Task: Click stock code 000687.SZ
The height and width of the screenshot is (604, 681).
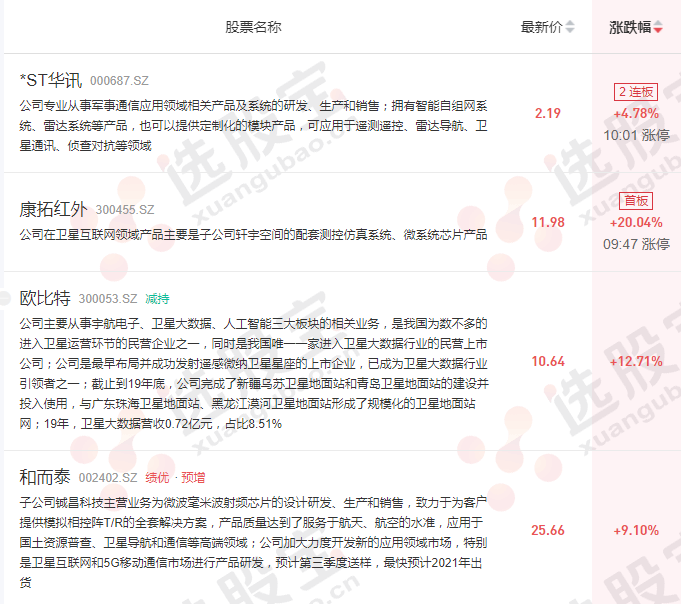Action: 119,81
